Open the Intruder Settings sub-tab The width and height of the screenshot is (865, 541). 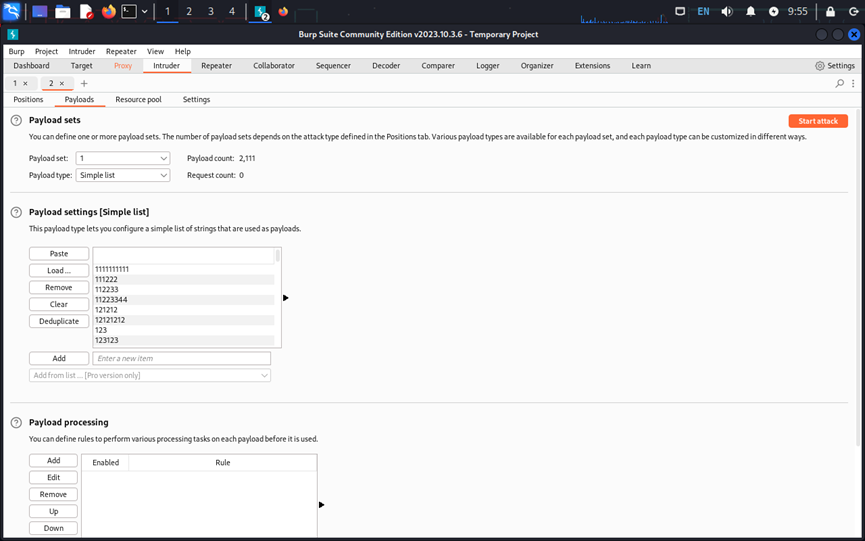(196, 99)
